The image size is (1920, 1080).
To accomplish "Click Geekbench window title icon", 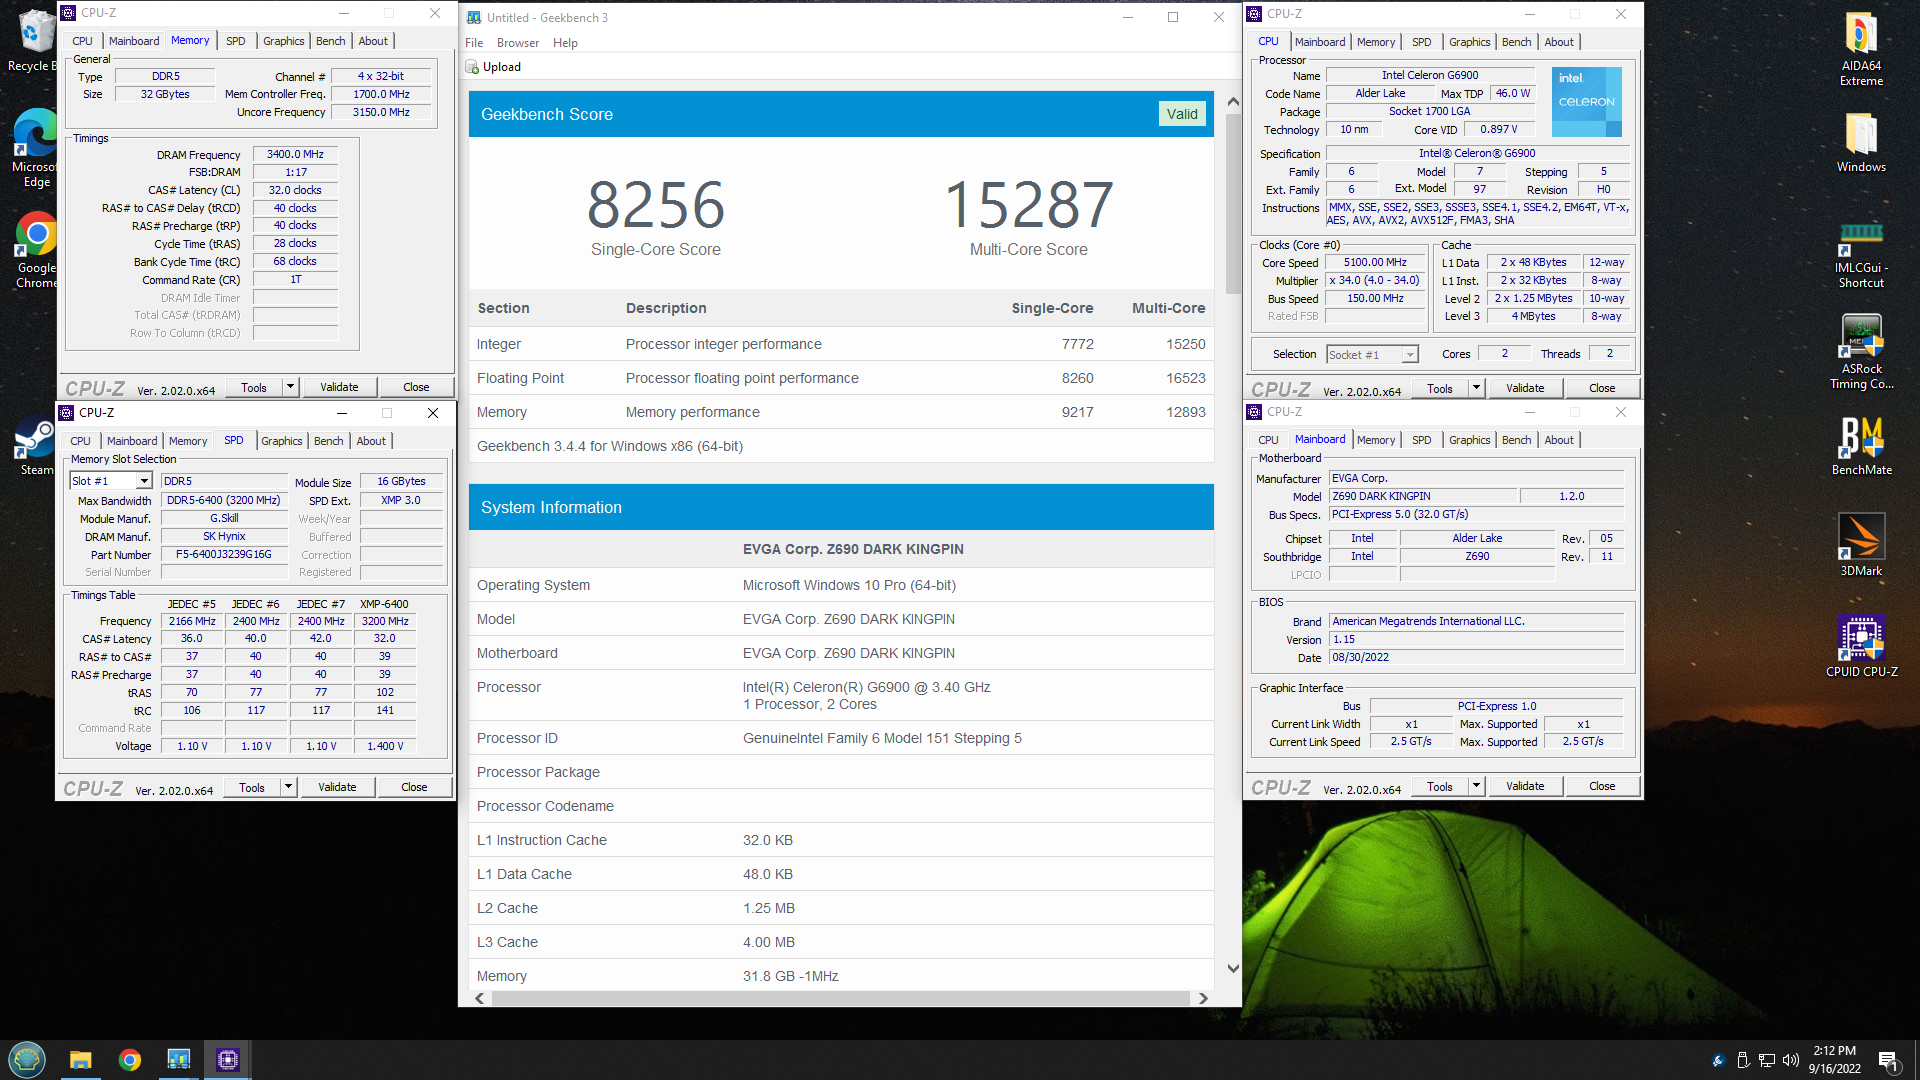I will click(474, 17).
